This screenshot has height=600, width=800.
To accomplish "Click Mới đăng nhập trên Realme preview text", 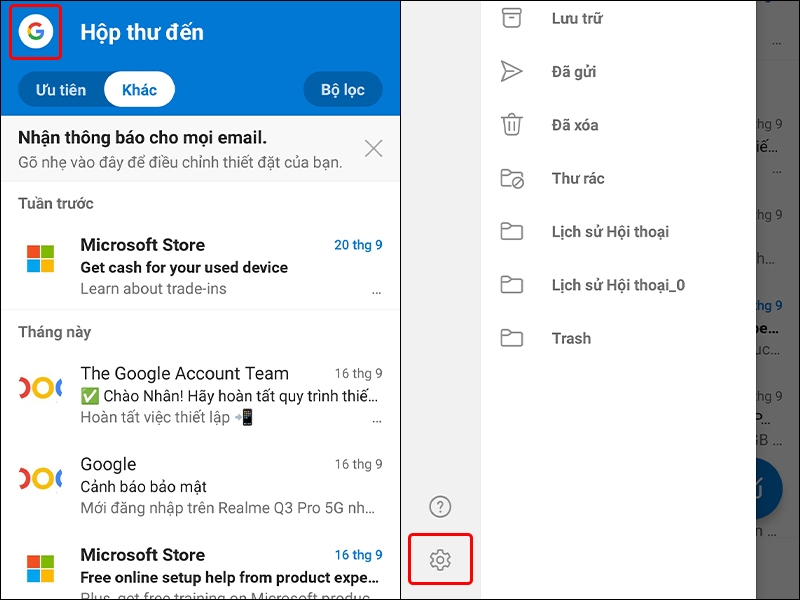I will coord(228,508).
